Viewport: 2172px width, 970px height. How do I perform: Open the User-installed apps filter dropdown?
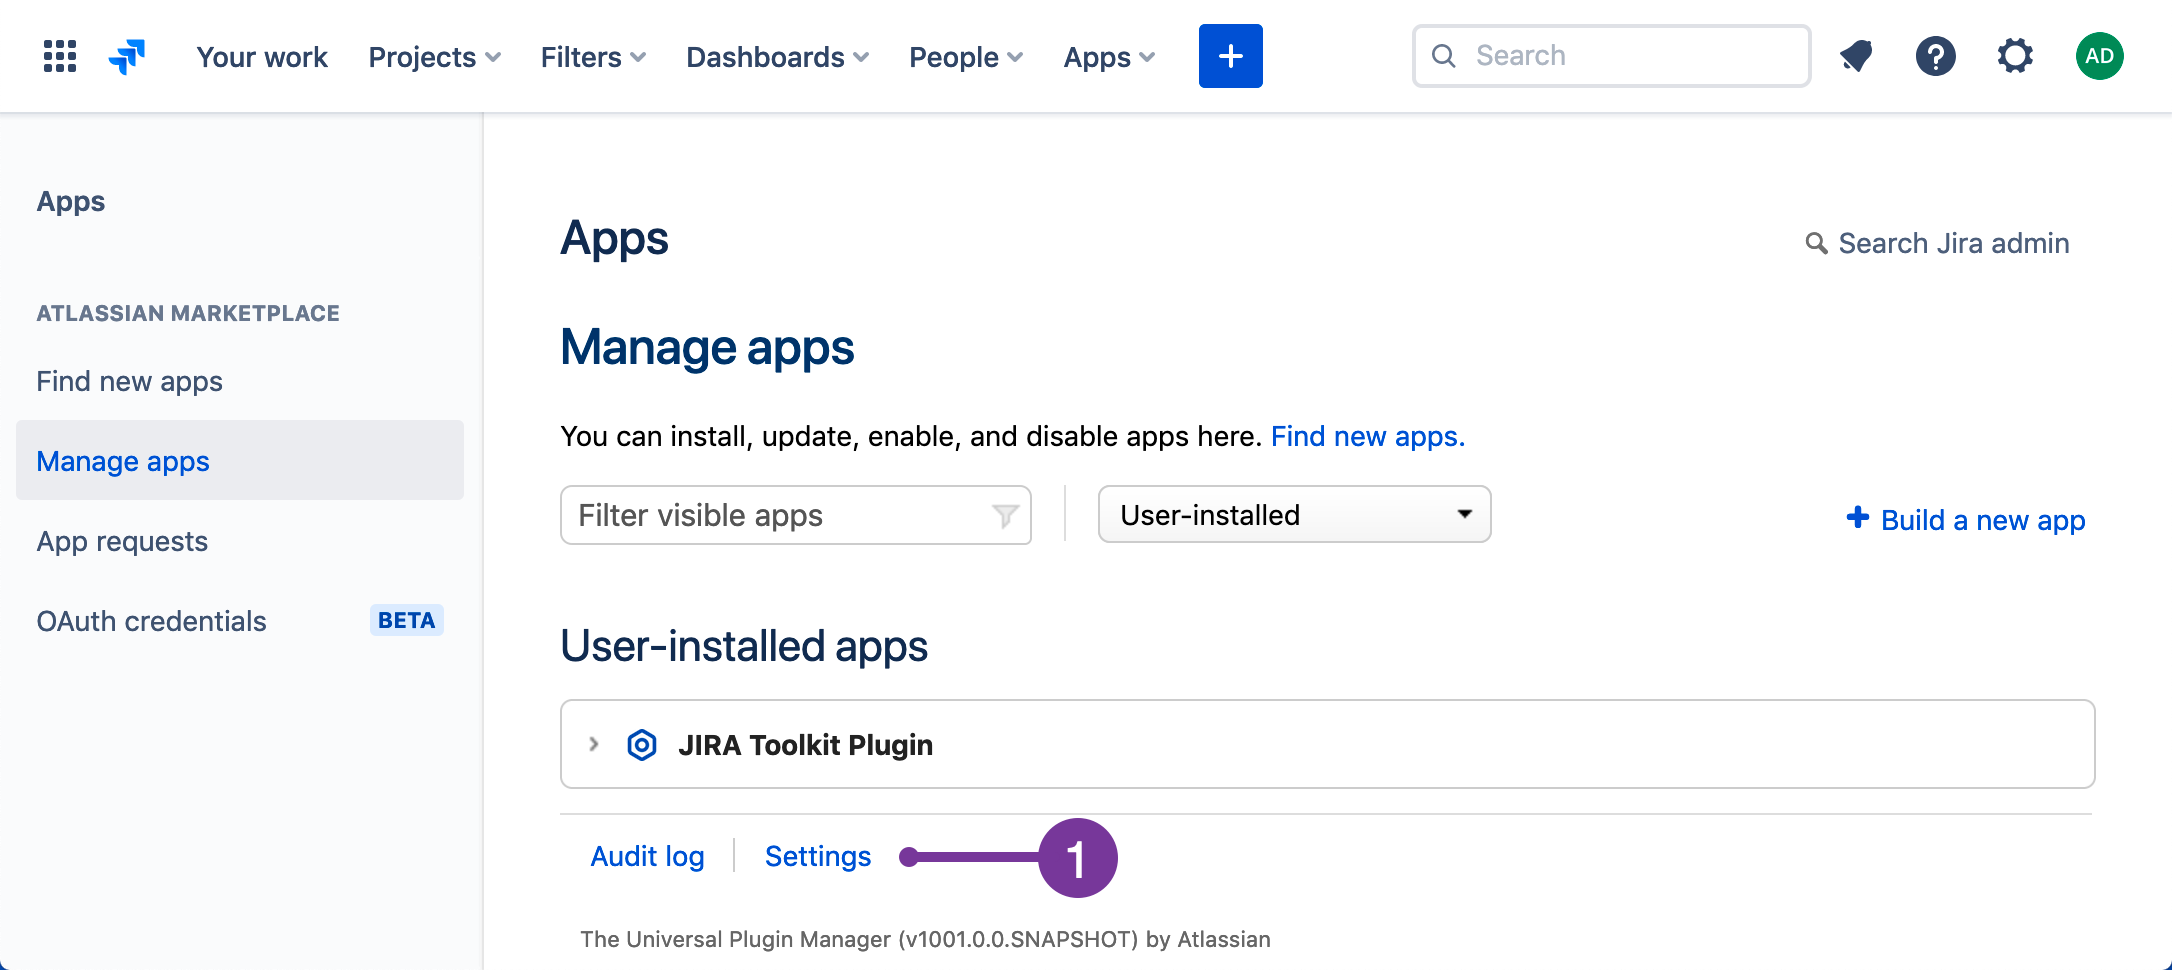click(1293, 514)
